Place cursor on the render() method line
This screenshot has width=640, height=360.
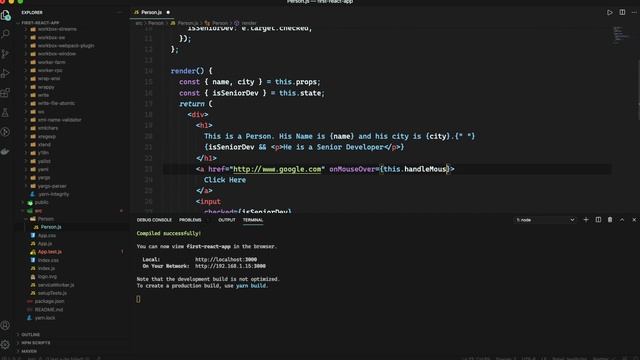click(191, 71)
